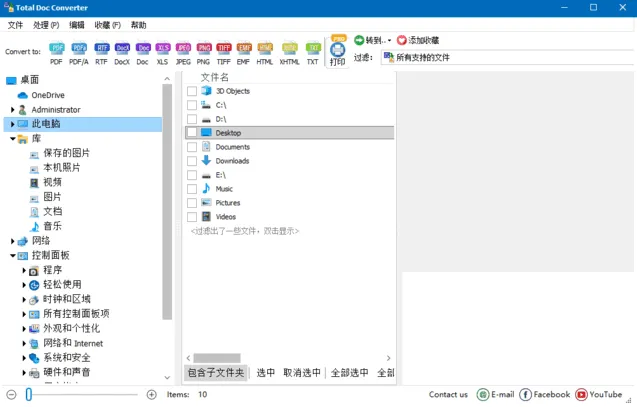Click the zoom slider handle
Screen dimensions: 637x407
tap(29, 394)
